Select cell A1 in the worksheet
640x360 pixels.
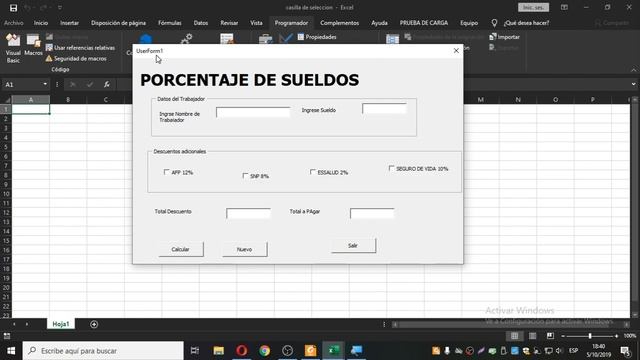click(31, 109)
